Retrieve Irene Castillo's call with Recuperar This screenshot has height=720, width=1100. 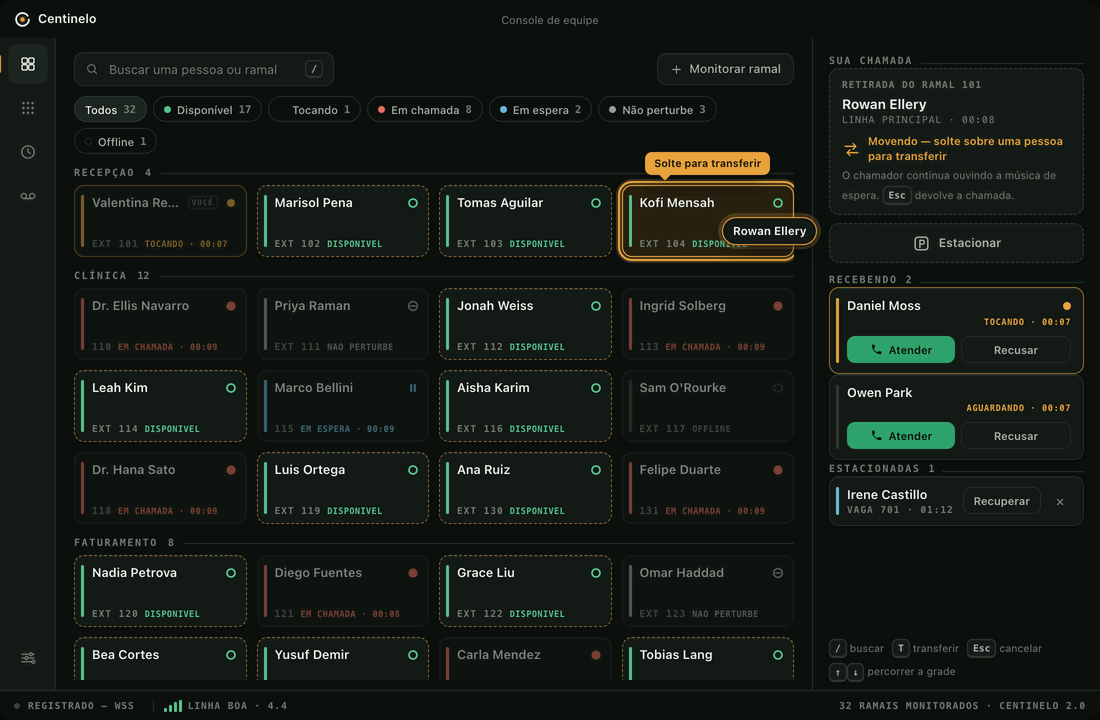[1001, 501]
